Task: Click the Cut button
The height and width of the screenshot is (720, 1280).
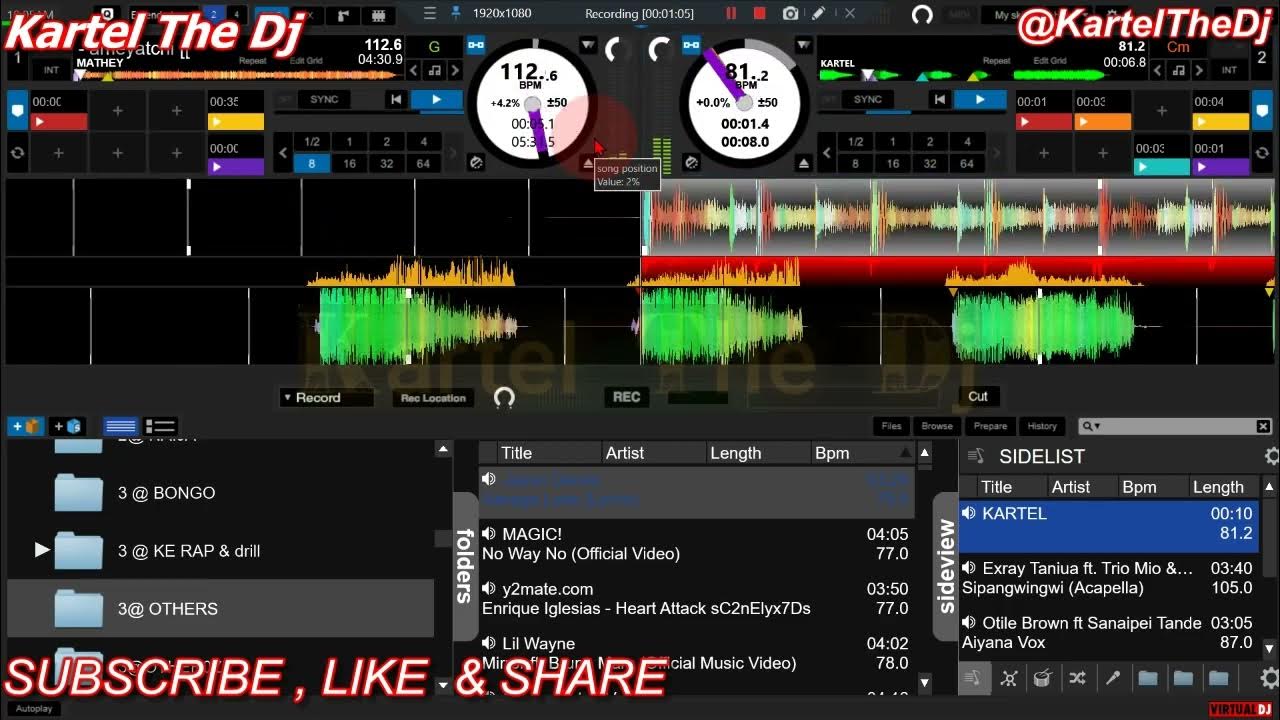Action: pos(978,396)
